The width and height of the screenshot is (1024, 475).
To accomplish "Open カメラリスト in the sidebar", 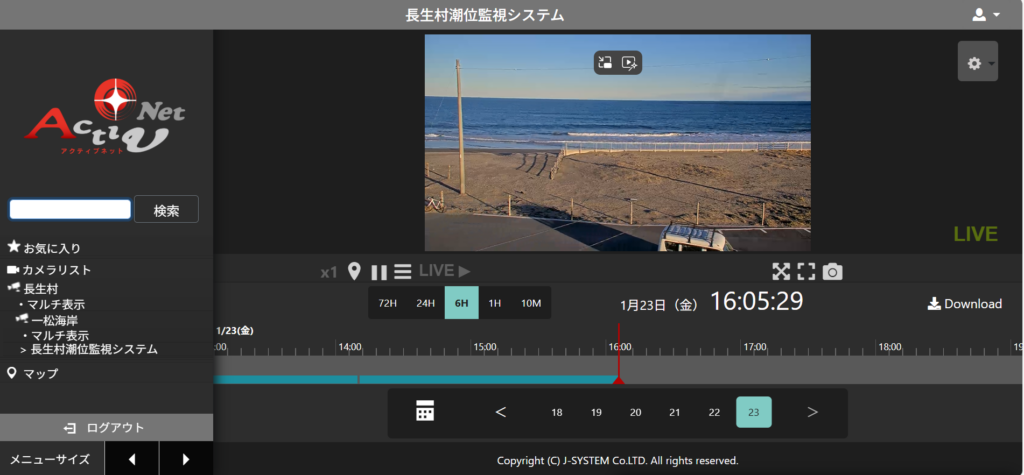I will pyautogui.click(x=56, y=270).
